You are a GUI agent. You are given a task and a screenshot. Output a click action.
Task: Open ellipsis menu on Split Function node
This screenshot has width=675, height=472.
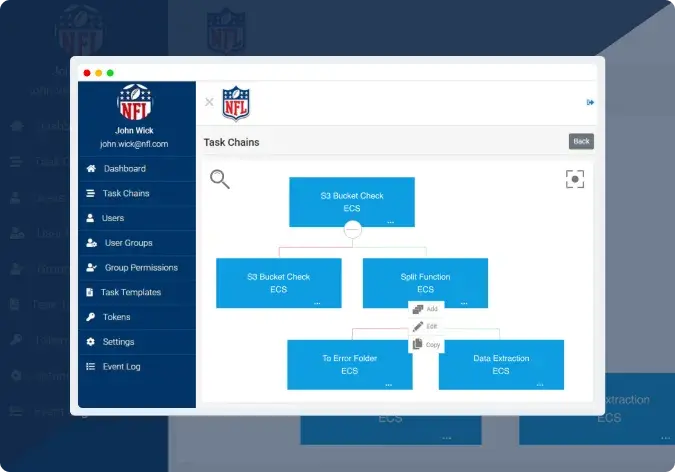click(464, 301)
